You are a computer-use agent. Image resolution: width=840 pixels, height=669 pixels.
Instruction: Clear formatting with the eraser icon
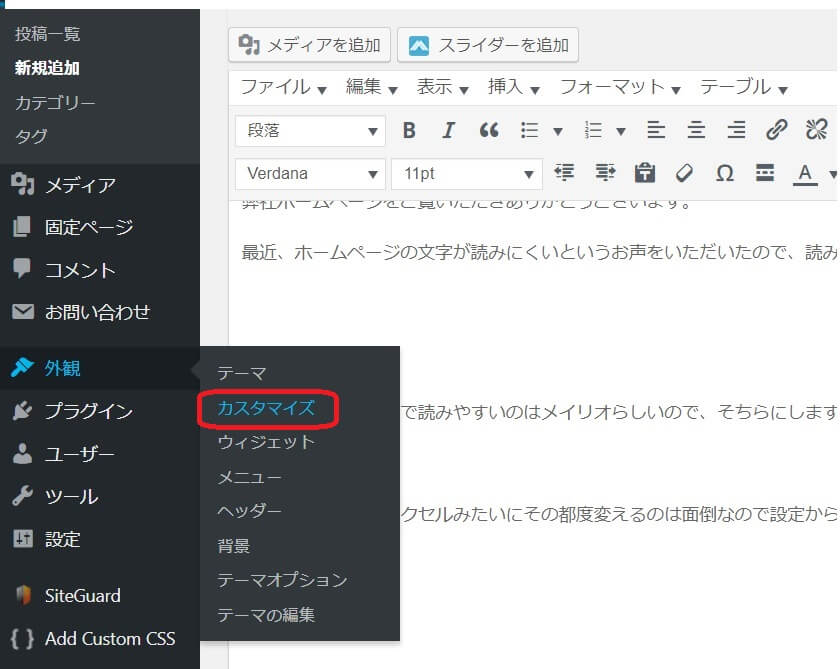684,173
